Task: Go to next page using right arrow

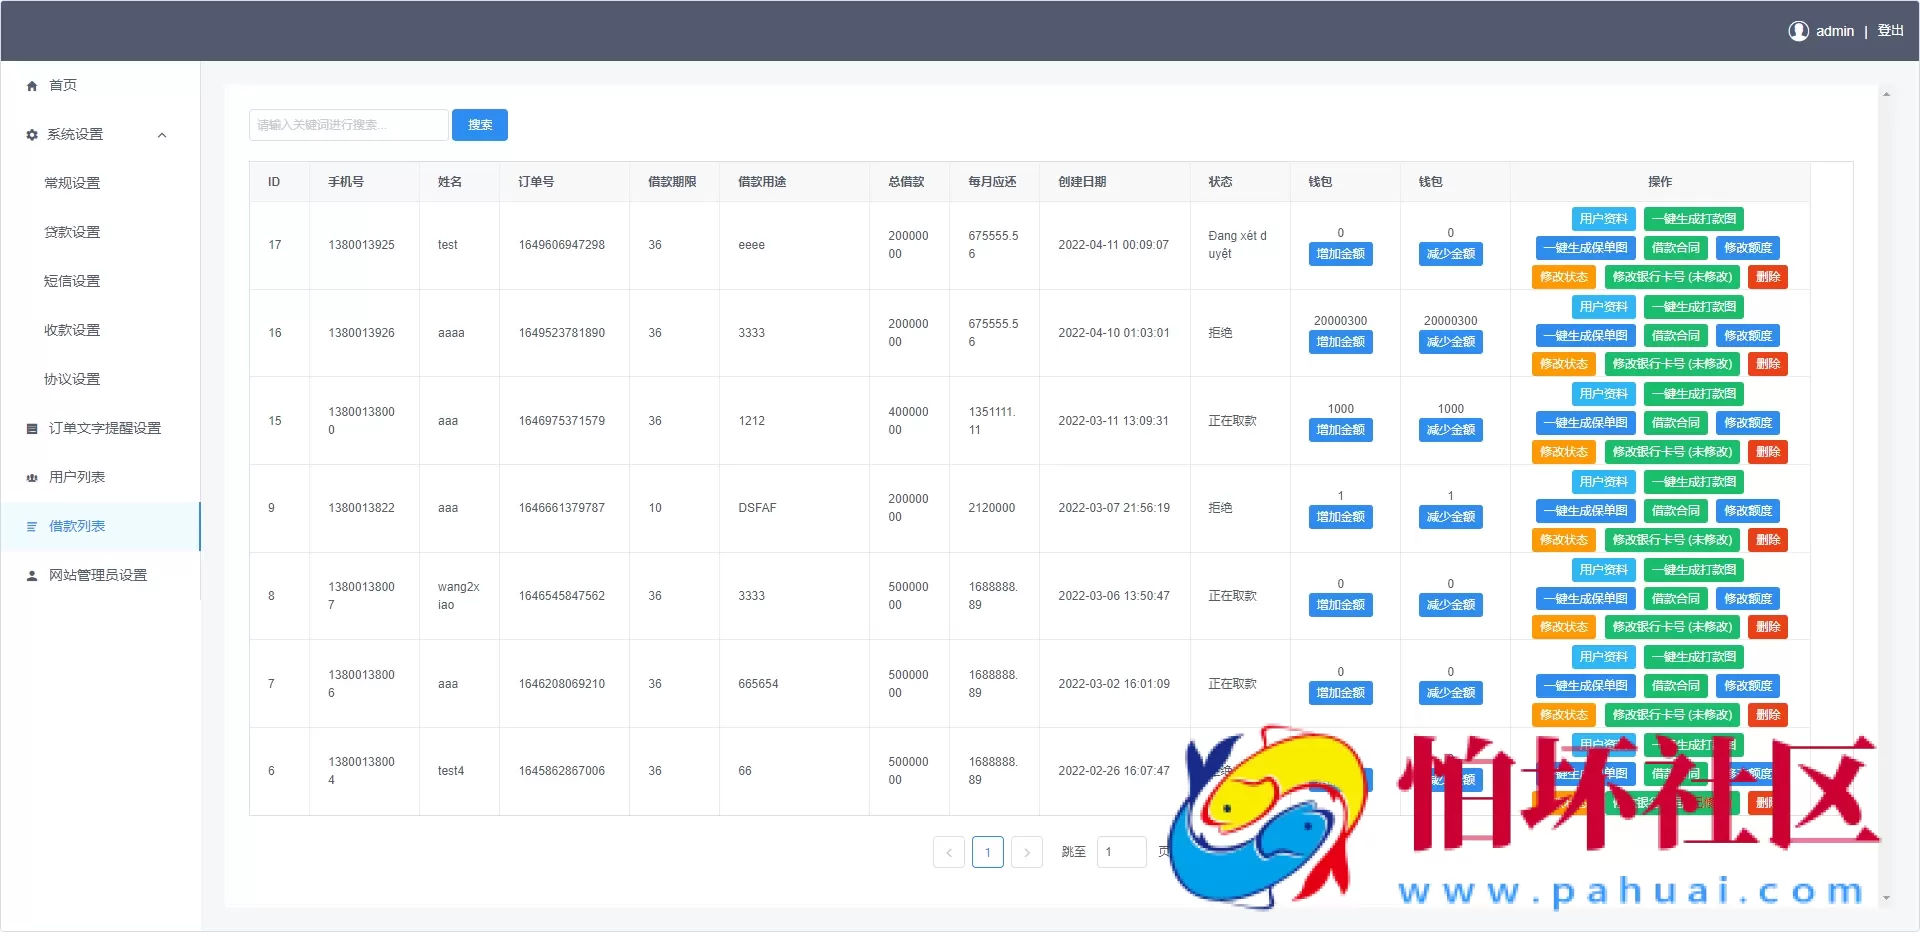Action: (1026, 852)
